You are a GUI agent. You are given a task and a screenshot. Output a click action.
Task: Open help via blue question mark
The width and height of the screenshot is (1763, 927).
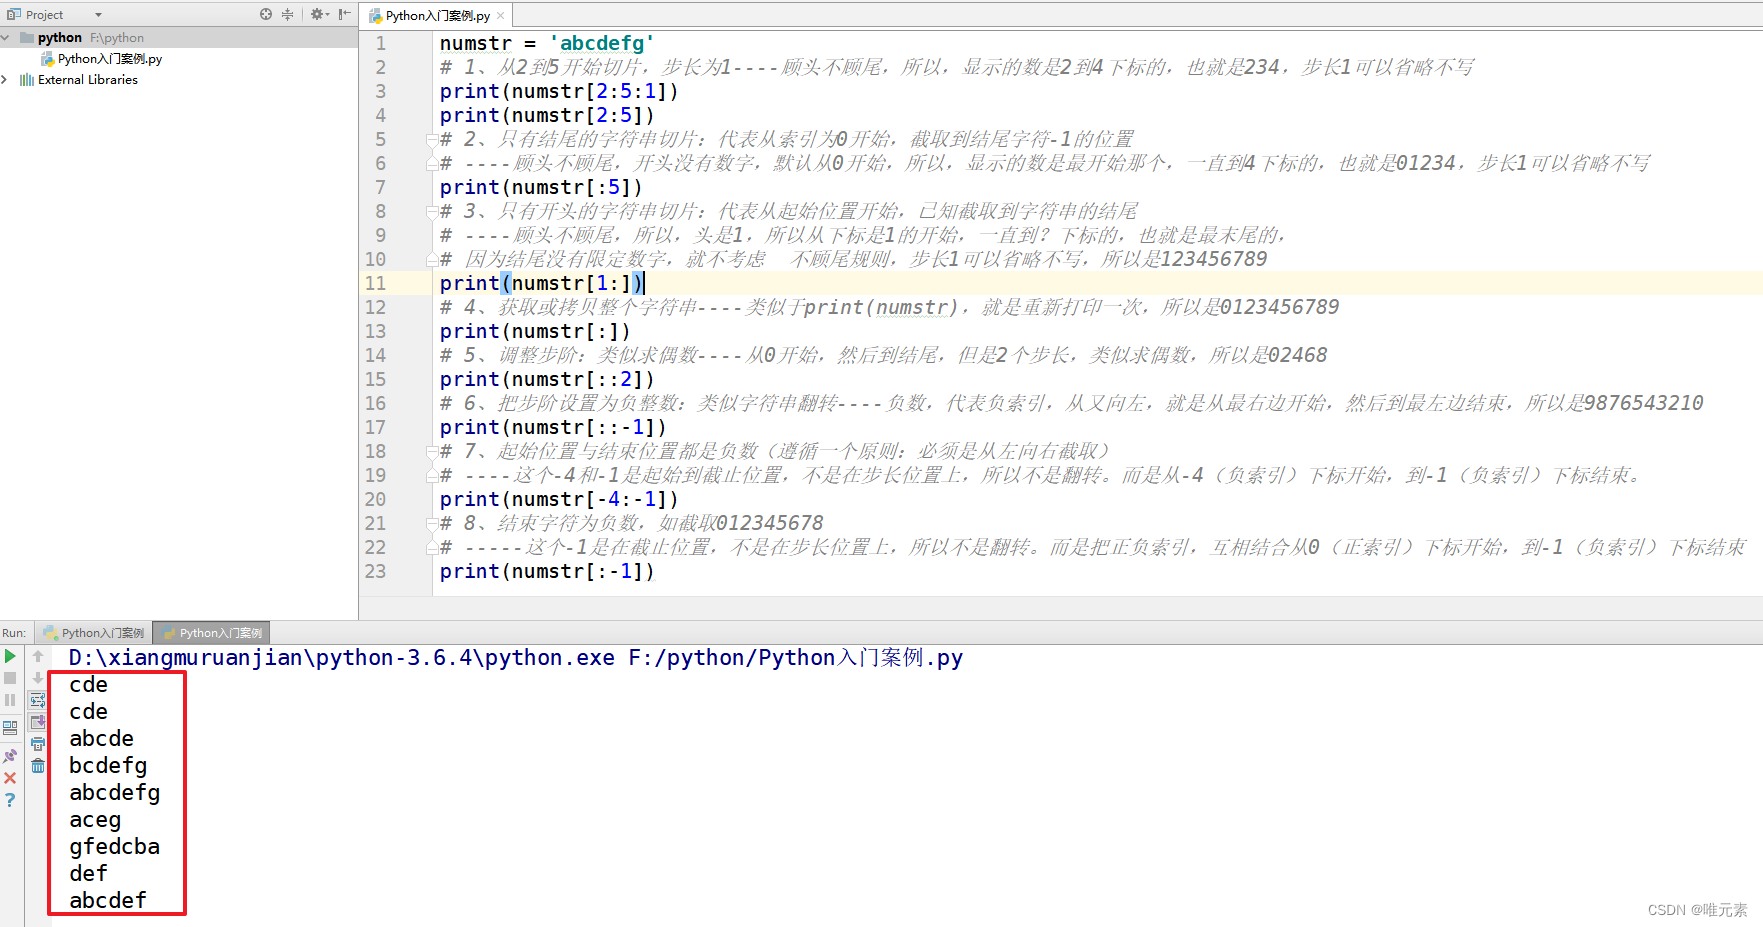[x=10, y=800]
